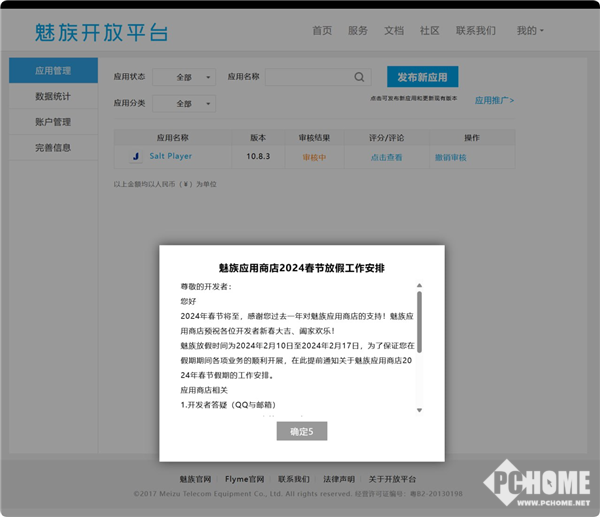This screenshot has width=600, height=517.
Task: Click the Salt Player app icon
Action: coord(135,157)
